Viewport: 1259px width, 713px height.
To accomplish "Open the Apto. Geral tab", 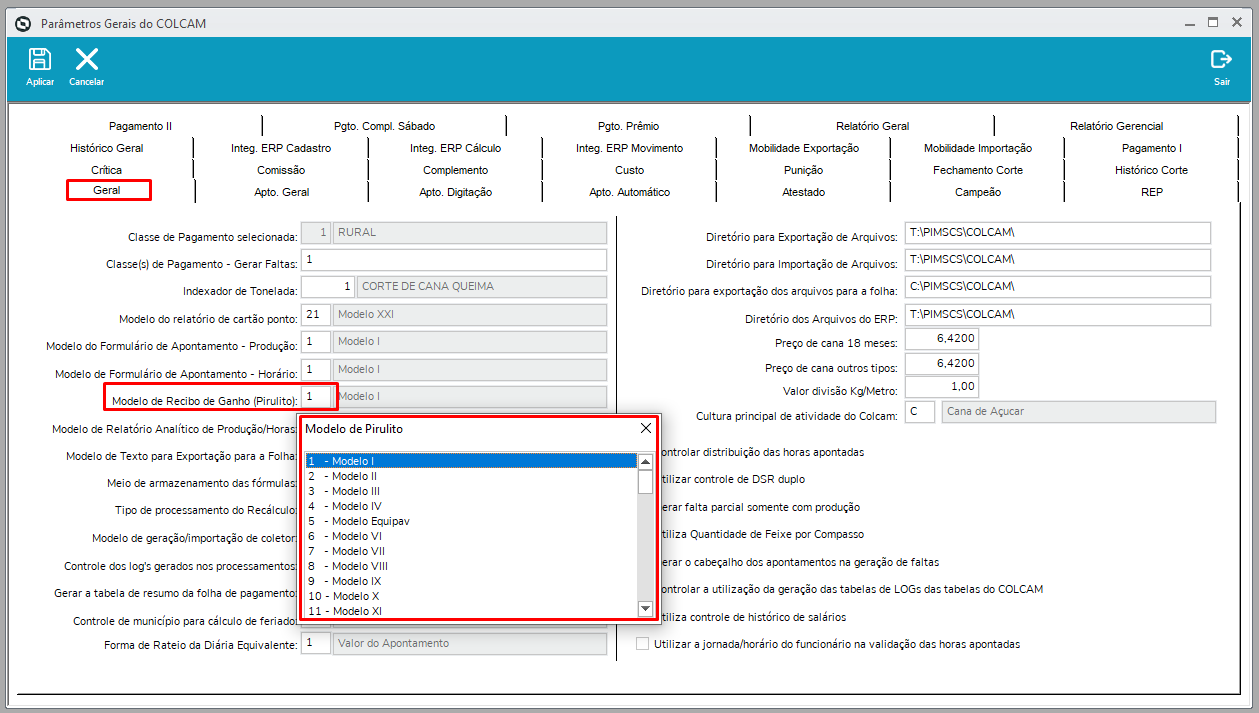I will pyautogui.click(x=281, y=192).
